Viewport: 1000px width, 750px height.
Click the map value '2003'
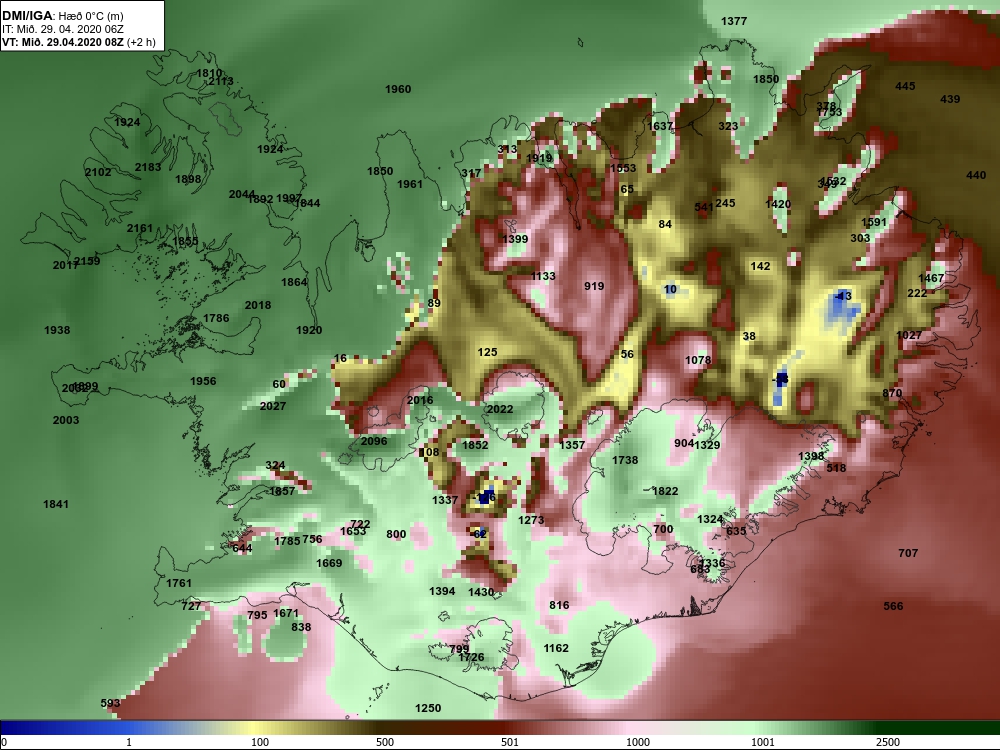pos(66,420)
